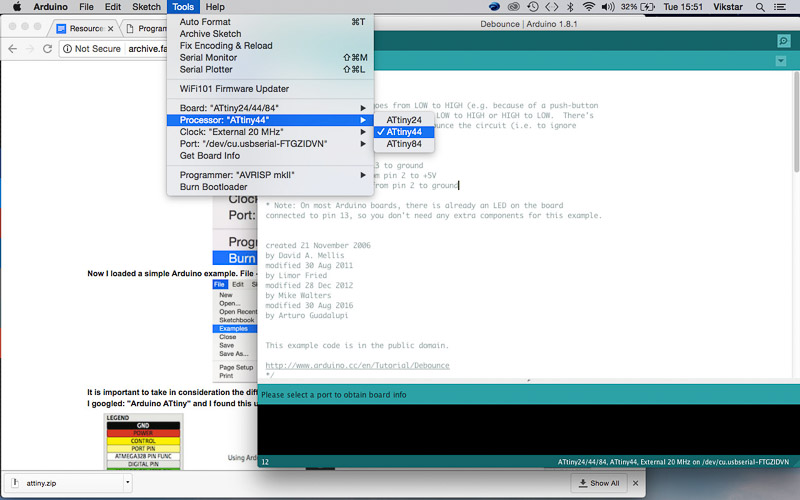Choose Fix Encoding & Reload

[x=270, y=45]
